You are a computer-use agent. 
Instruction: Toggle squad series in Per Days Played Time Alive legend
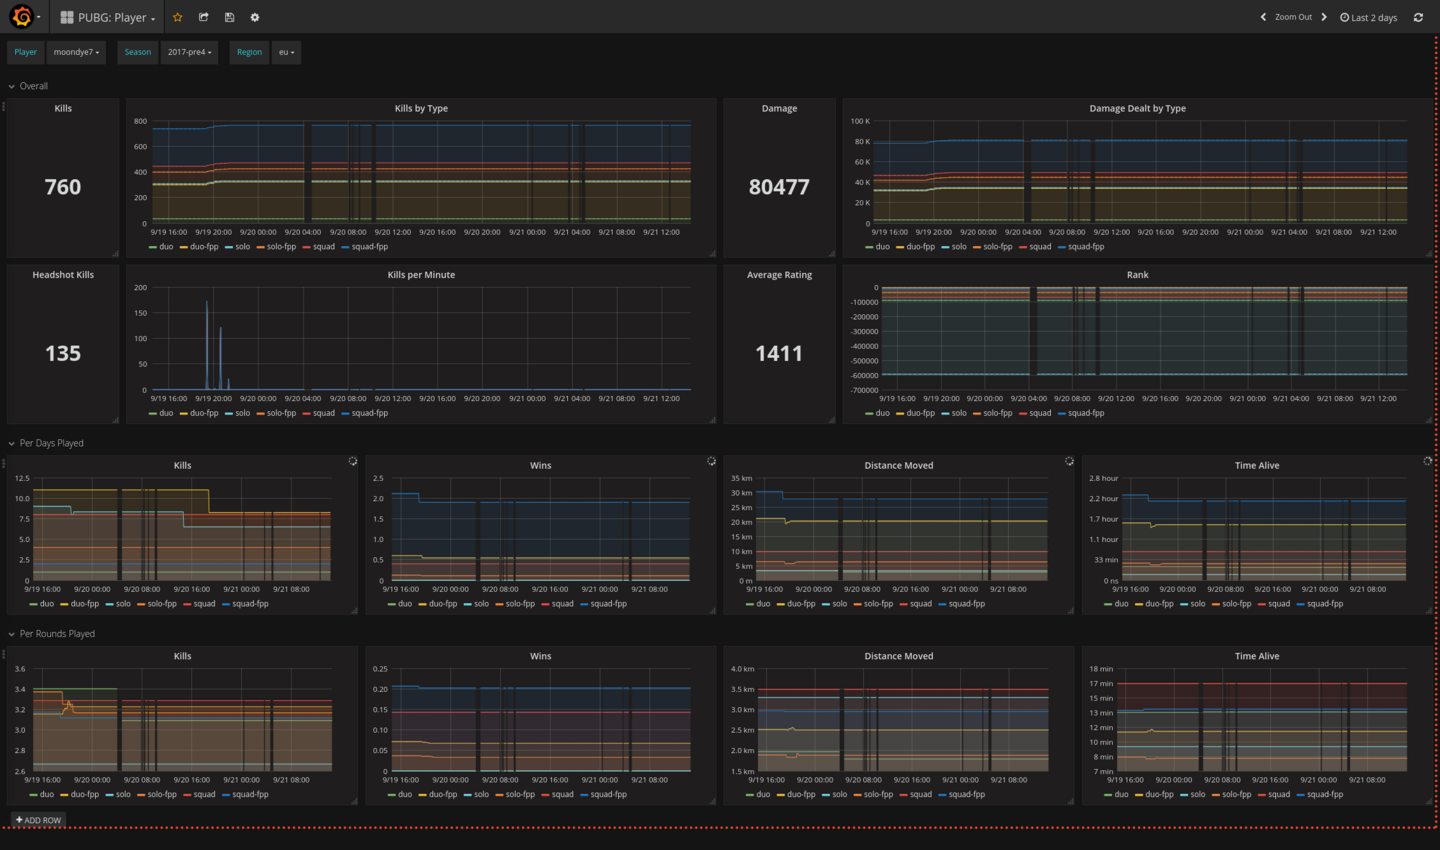[1279, 604]
